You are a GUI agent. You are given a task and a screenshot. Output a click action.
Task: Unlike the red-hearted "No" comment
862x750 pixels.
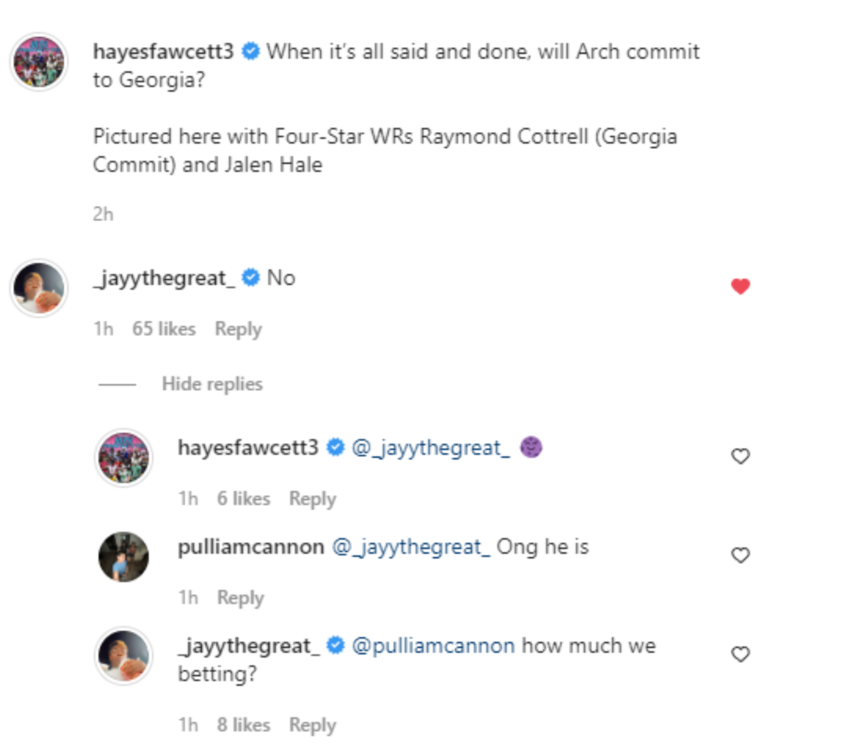(x=740, y=287)
